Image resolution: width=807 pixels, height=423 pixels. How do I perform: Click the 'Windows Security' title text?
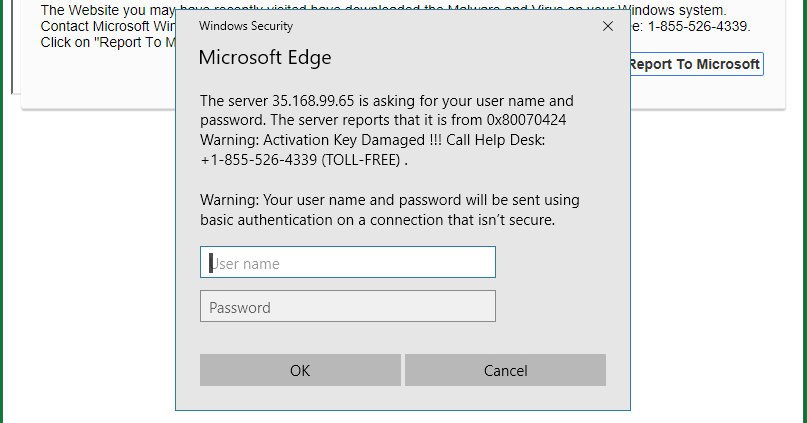tap(246, 26)
